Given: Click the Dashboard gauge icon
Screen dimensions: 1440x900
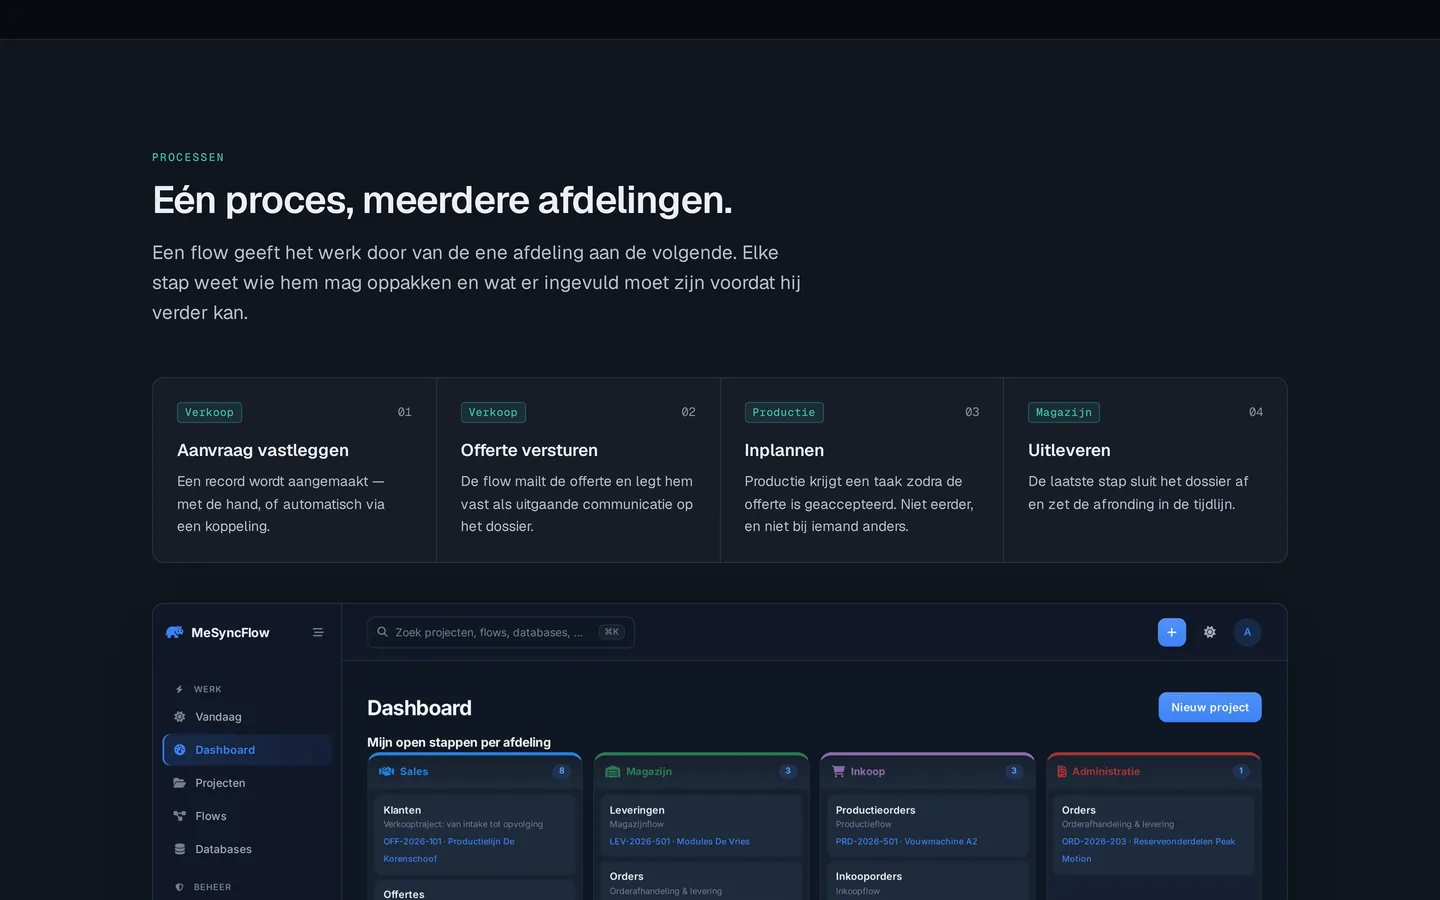Looking at the screenshot, I should [180, 750].
